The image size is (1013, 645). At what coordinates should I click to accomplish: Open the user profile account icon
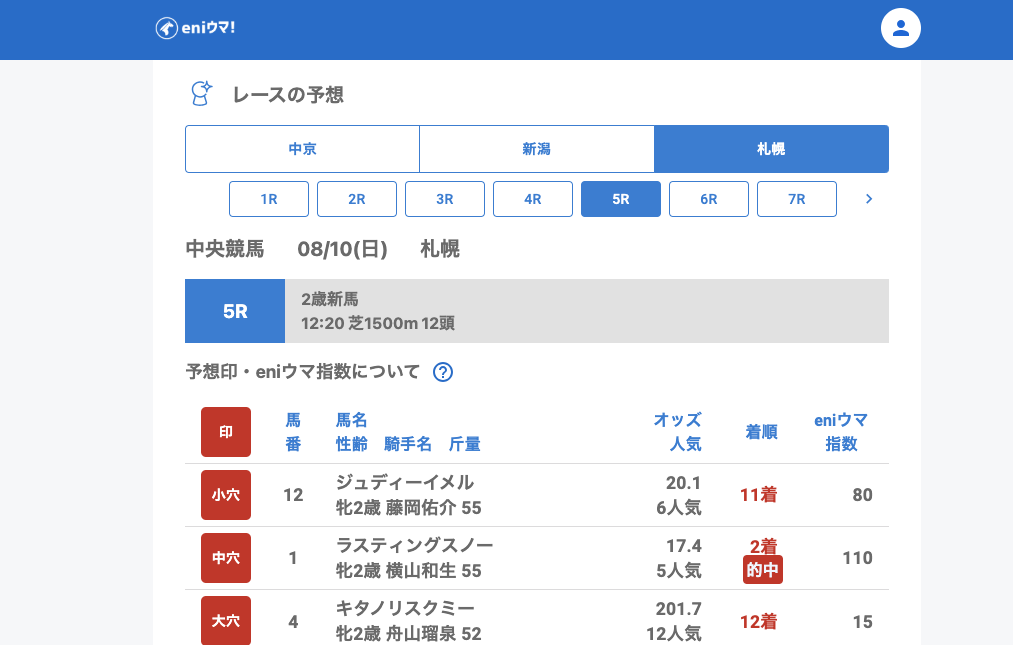click(900, 28)
